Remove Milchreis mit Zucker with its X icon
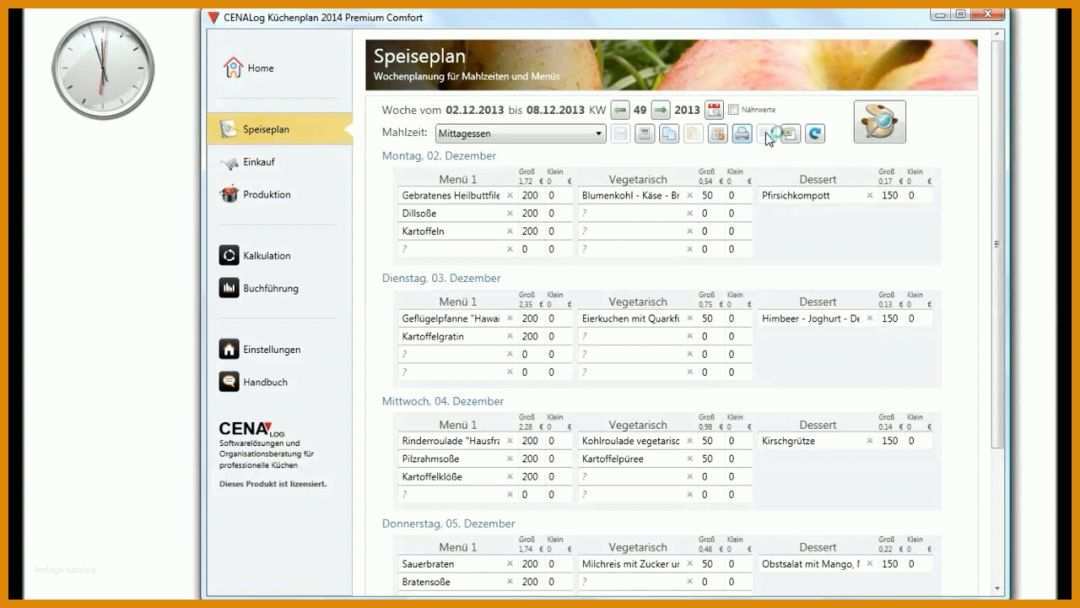Image resolution: width=1080 pixels, height=608 pixels. point(689,563)
